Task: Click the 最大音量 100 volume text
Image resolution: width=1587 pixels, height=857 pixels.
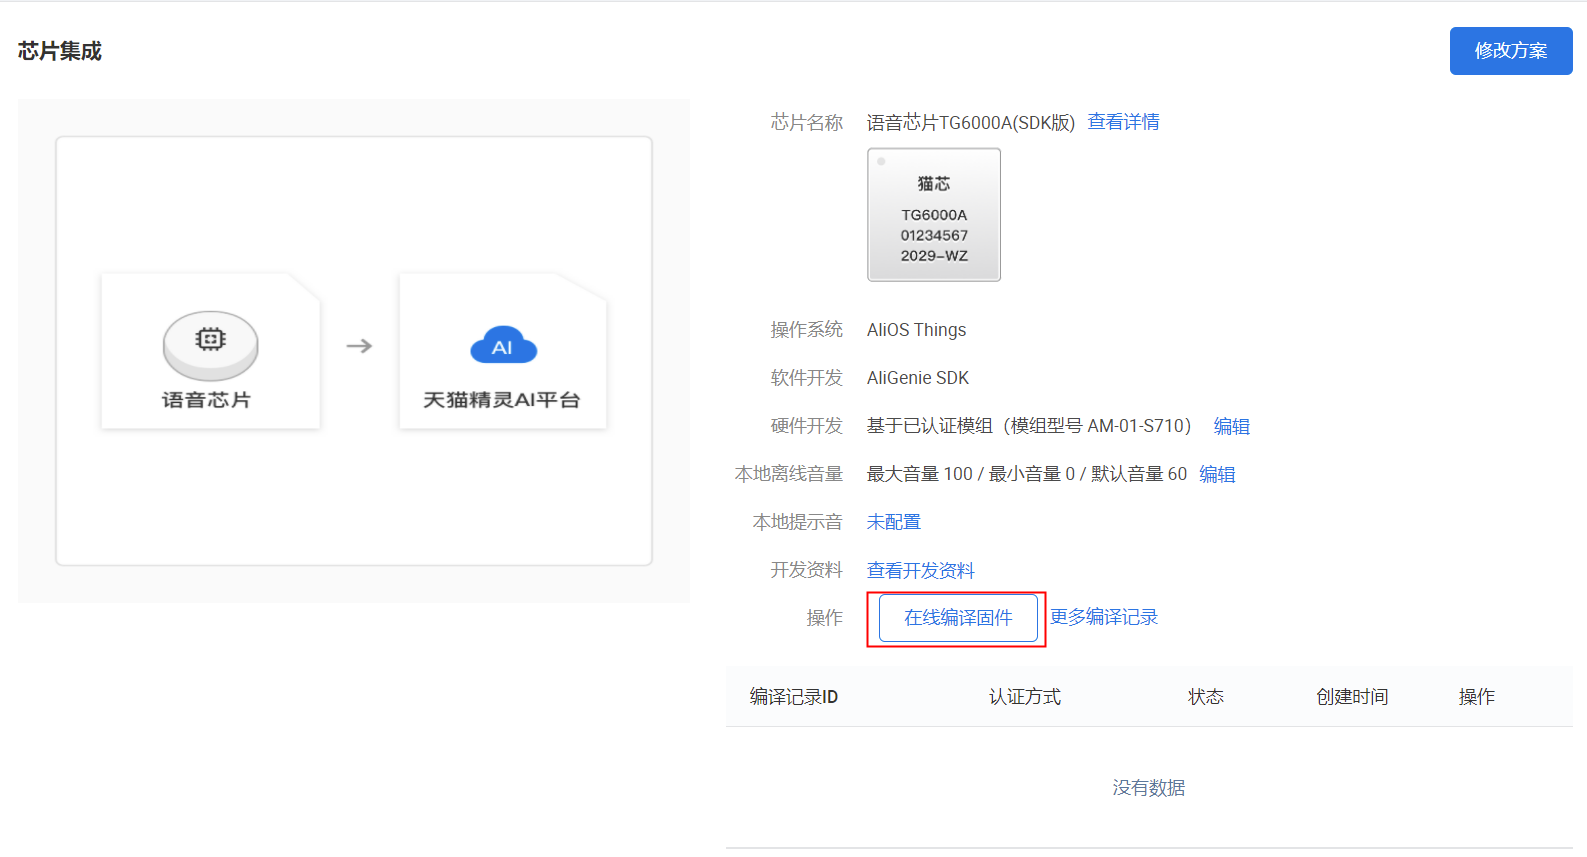Action: 919,474
